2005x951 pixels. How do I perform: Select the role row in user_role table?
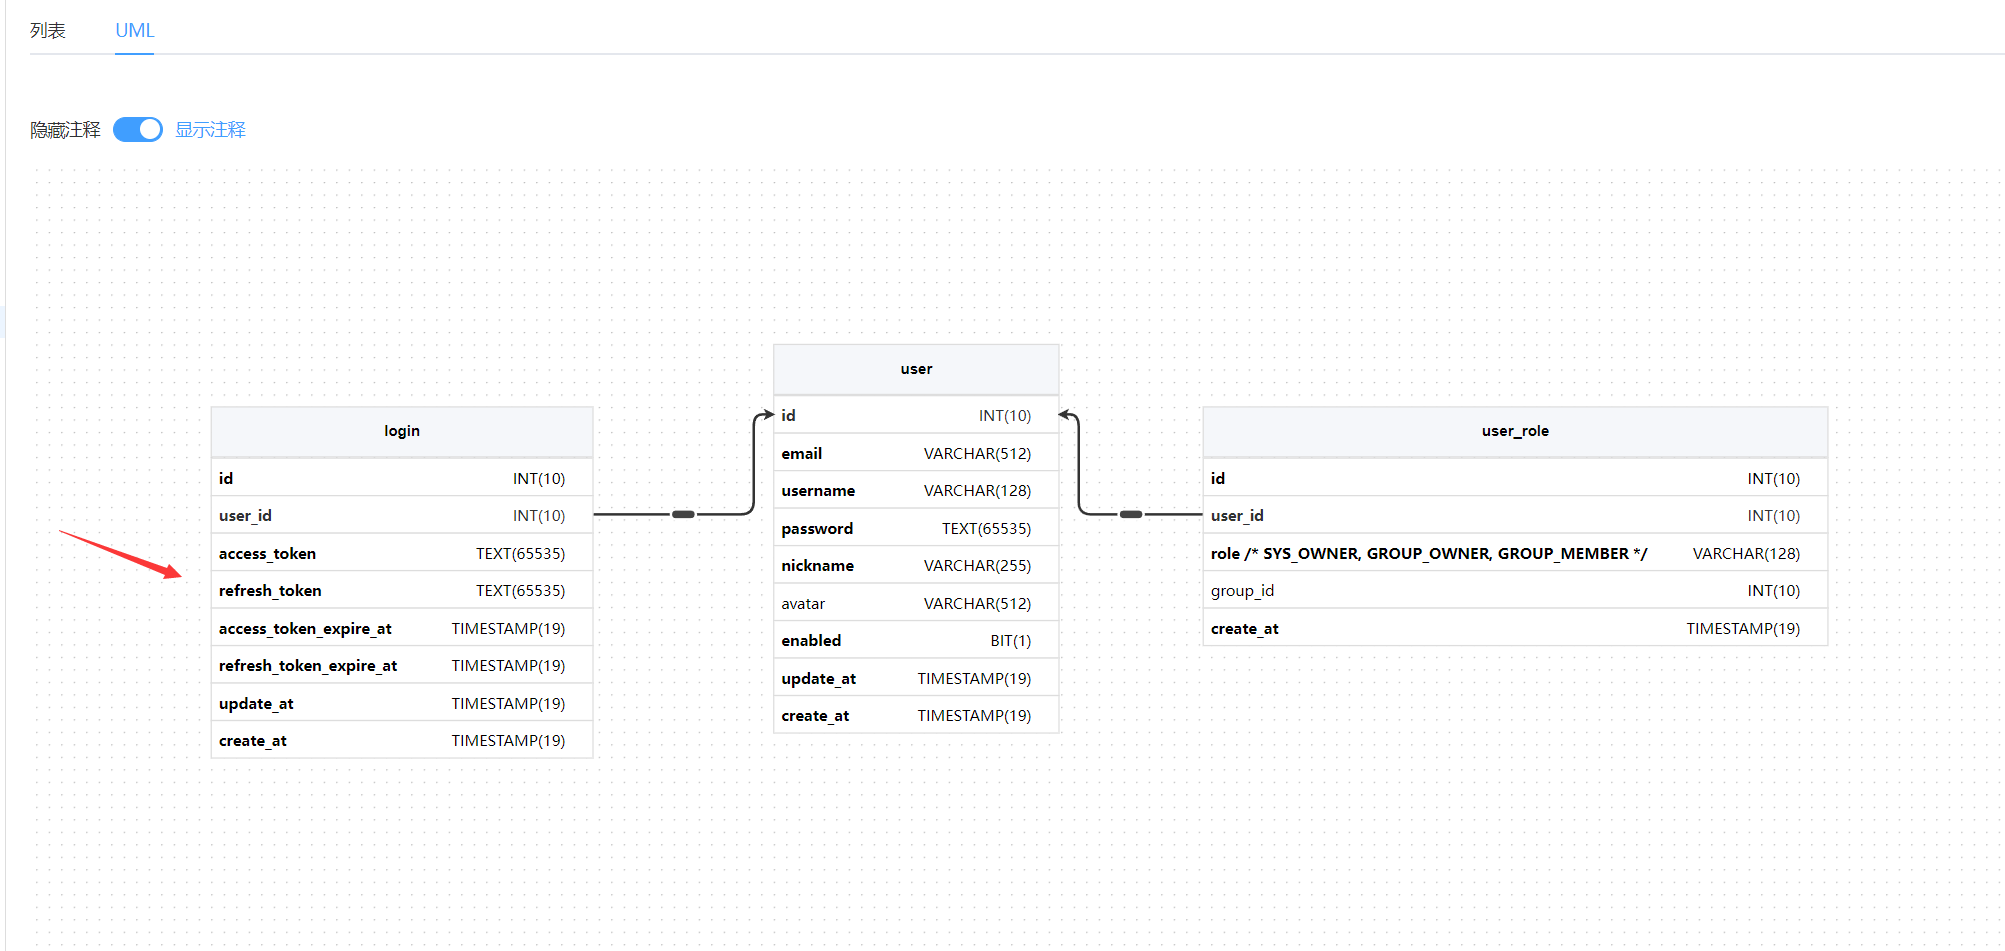pos(1514,554)
